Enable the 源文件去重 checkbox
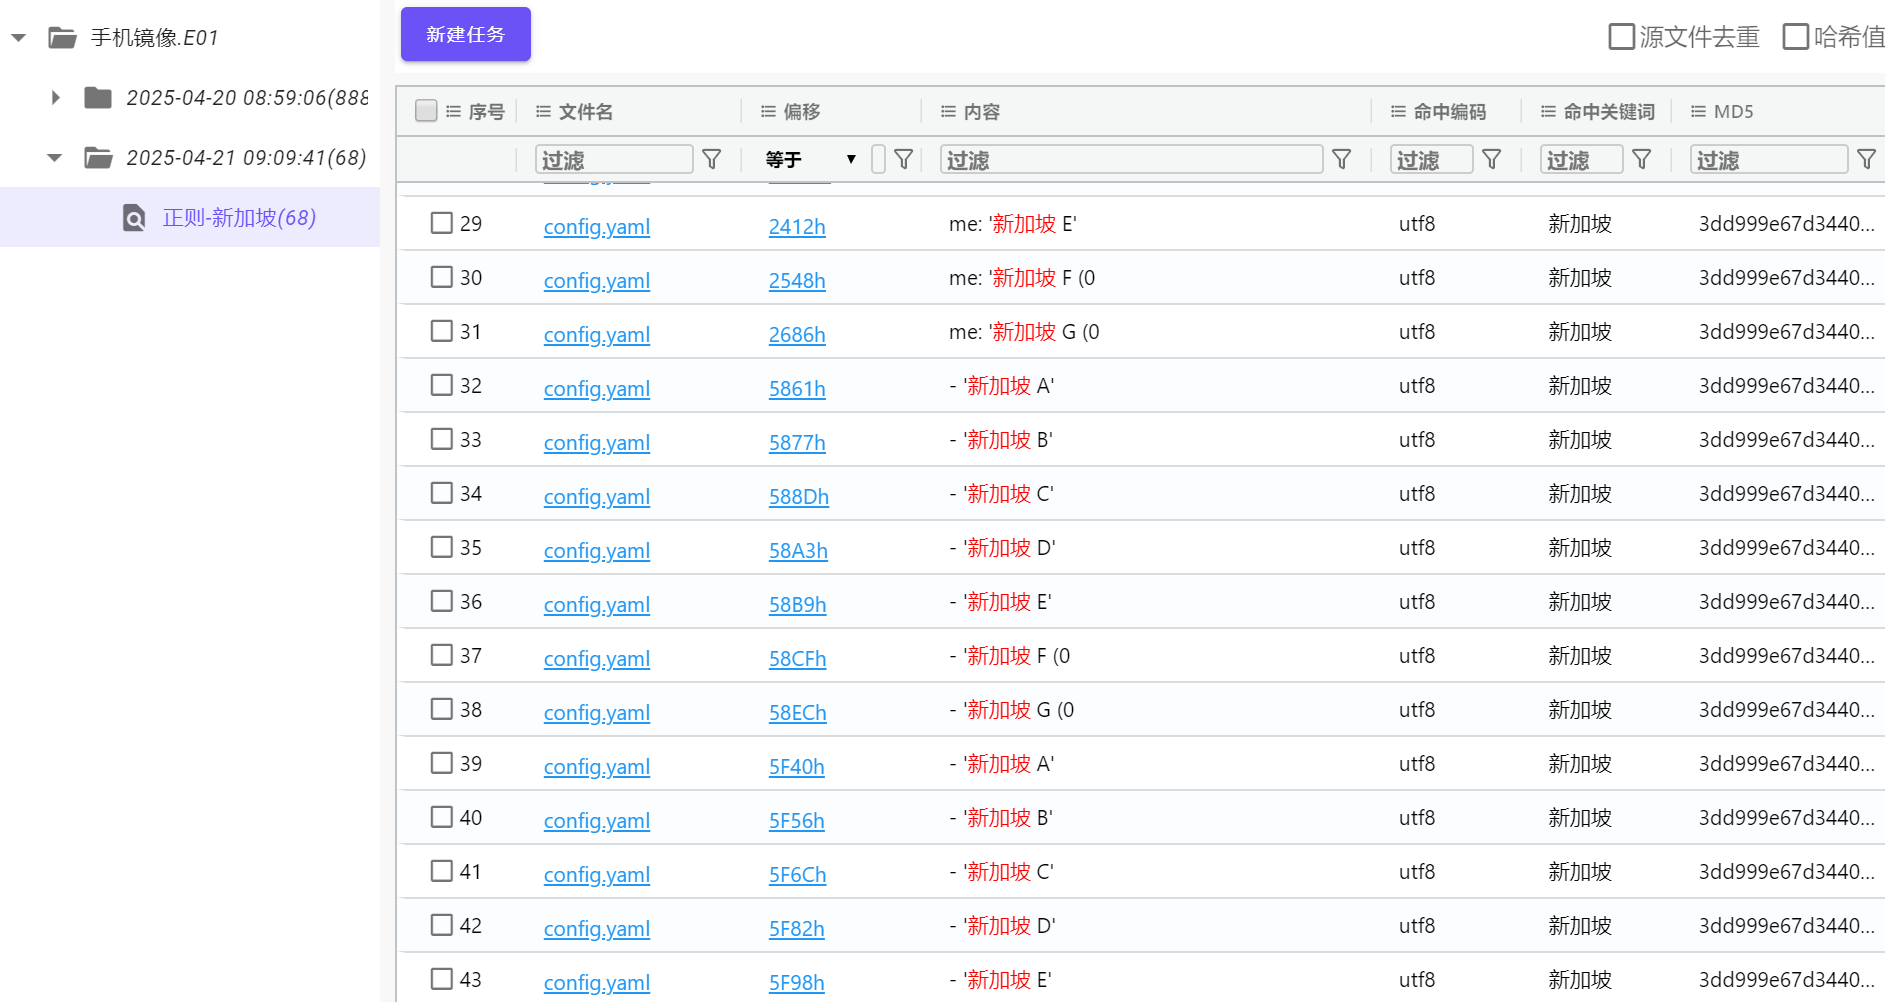Screen dimensions: 1885x1002 1621,37
